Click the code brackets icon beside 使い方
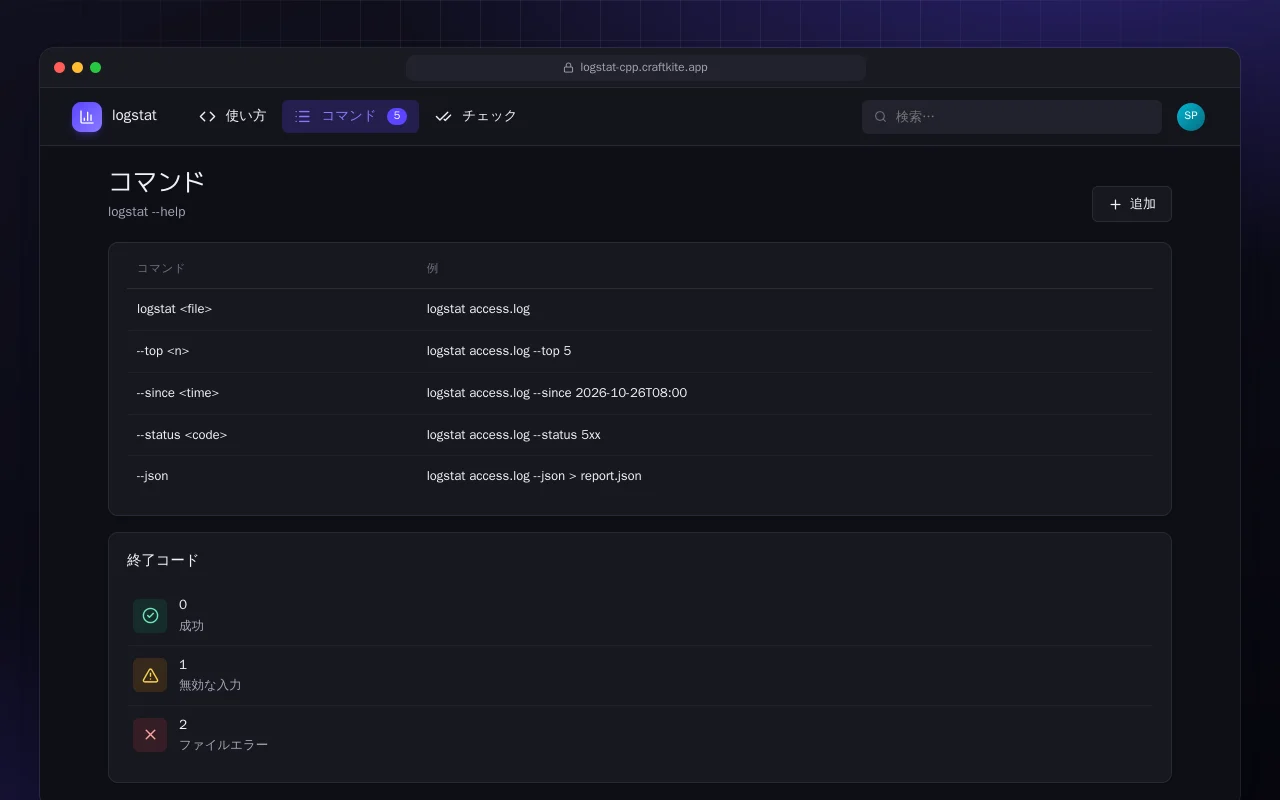 pyautogui.click(x=207, y=116)
